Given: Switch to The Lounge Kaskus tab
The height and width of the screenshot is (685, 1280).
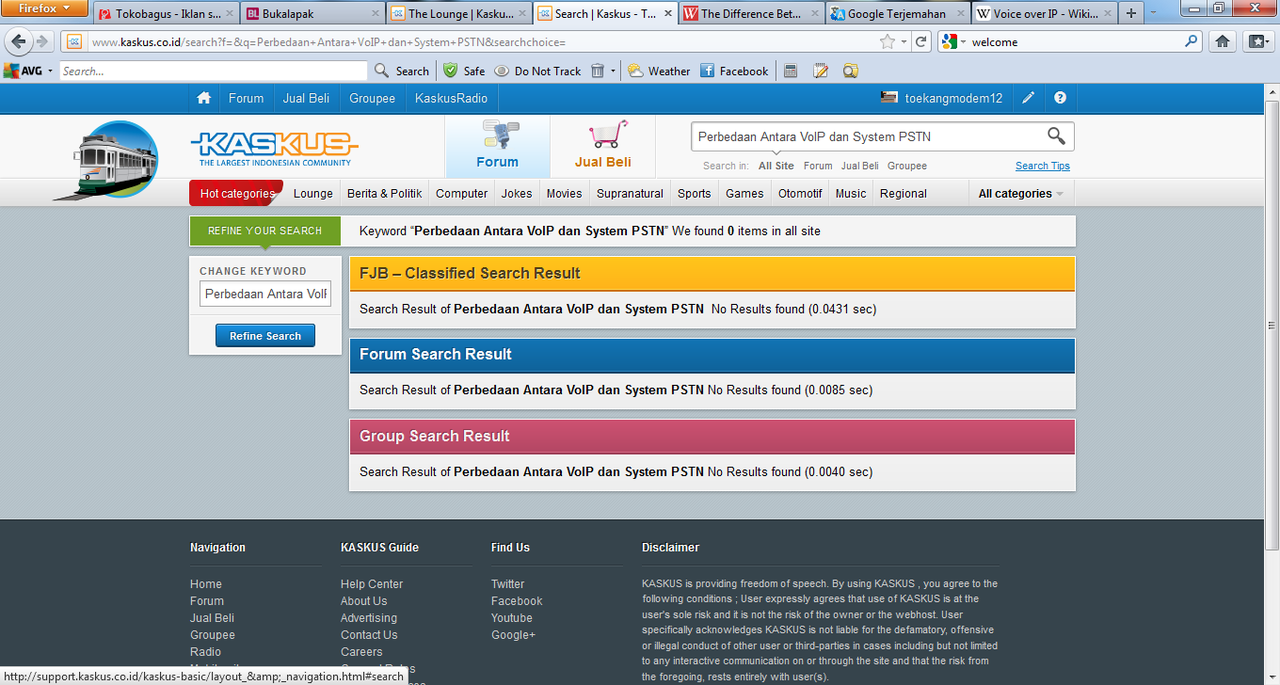Looking at the screenshot, I should pyautogui.click(x=458, y=14).
